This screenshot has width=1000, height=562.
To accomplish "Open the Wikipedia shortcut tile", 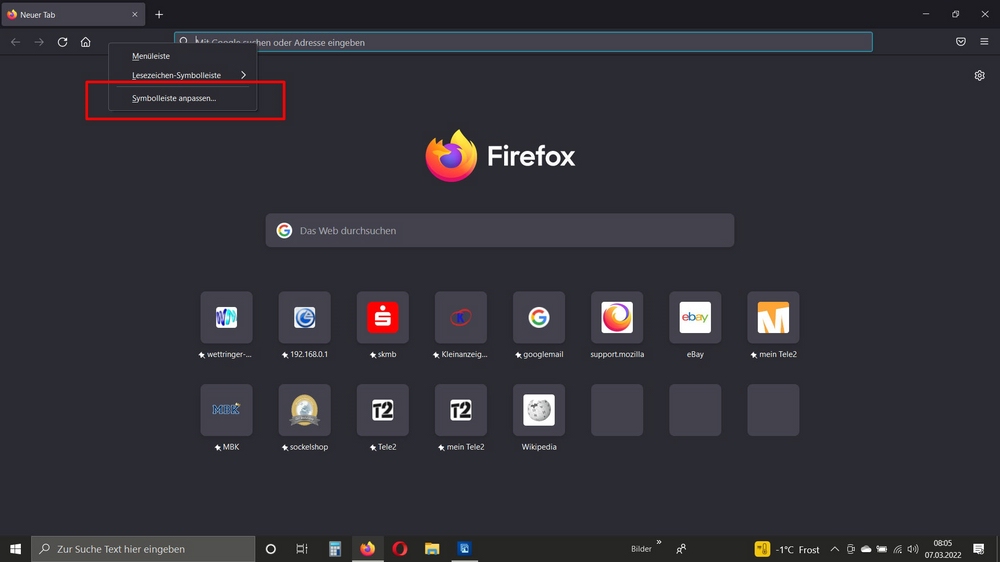I will click(539, 410).
